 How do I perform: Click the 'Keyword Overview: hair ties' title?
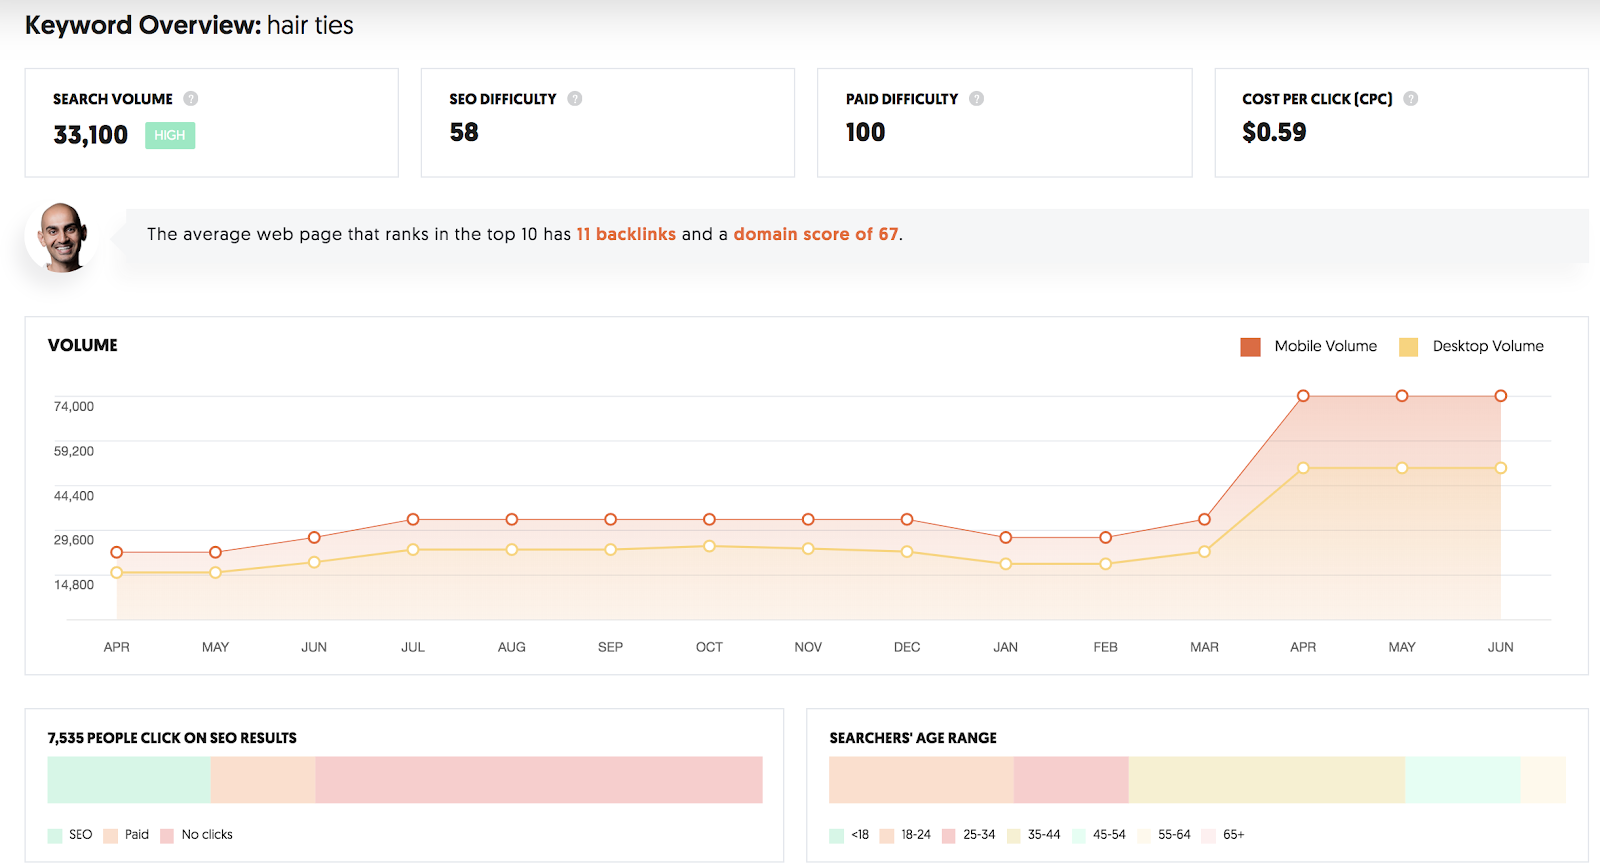189,25
